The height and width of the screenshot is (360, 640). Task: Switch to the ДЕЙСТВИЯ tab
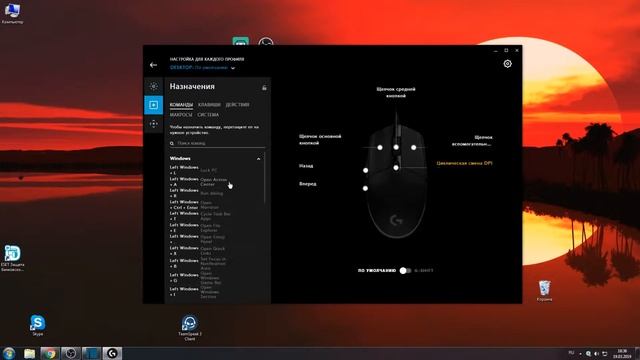click(x=238, y=105)
